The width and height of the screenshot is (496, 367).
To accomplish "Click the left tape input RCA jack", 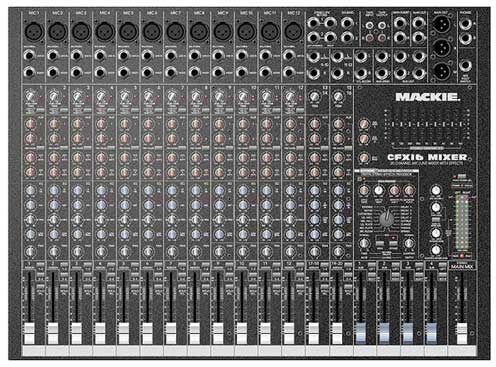I will click(370, 25).
